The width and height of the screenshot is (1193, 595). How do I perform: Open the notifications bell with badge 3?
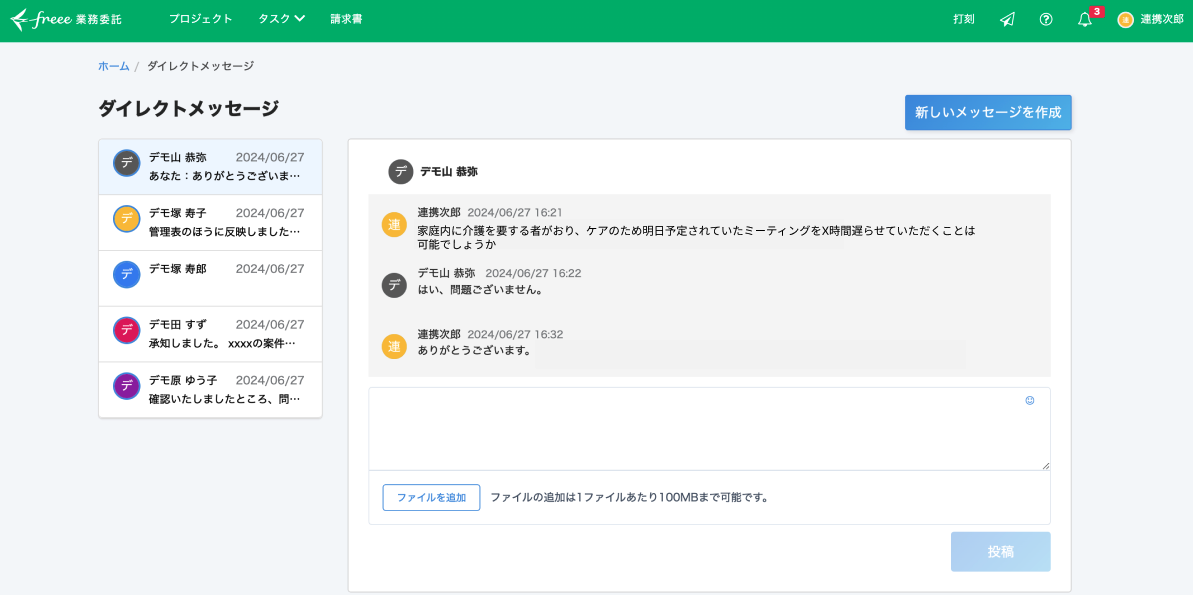tap(1083, 19)
